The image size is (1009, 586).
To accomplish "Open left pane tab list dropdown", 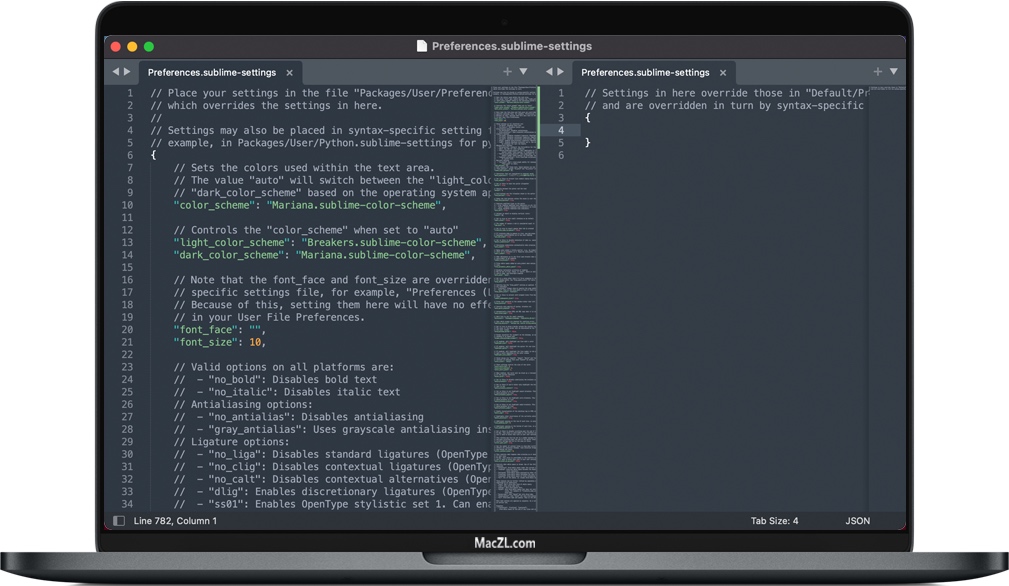I will [x=523, y=72].
